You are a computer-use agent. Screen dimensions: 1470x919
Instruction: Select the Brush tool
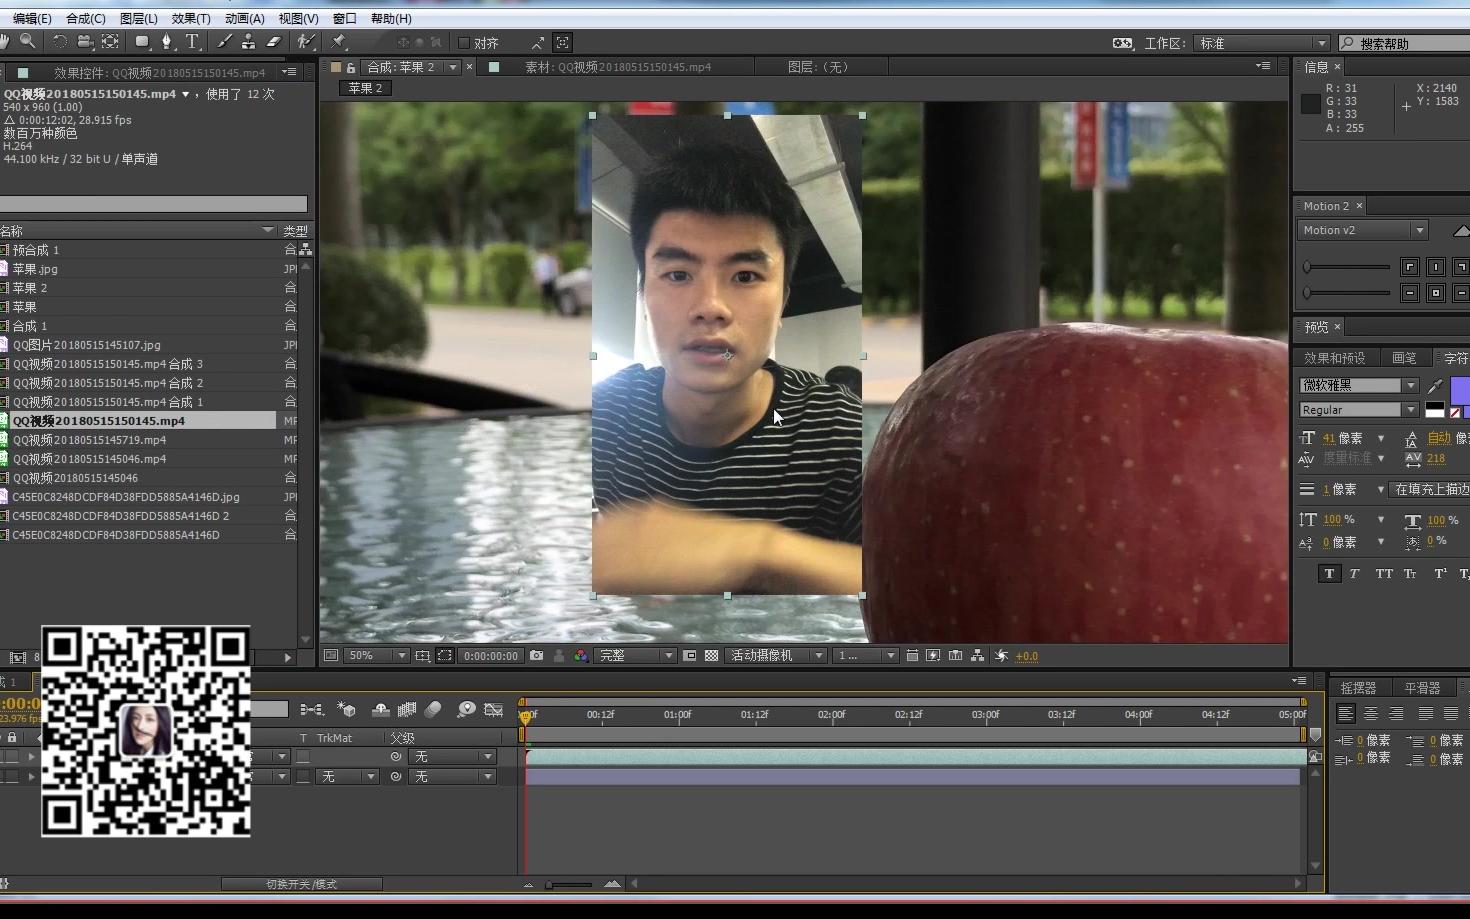pyautogui.click(x=224, y=41)
